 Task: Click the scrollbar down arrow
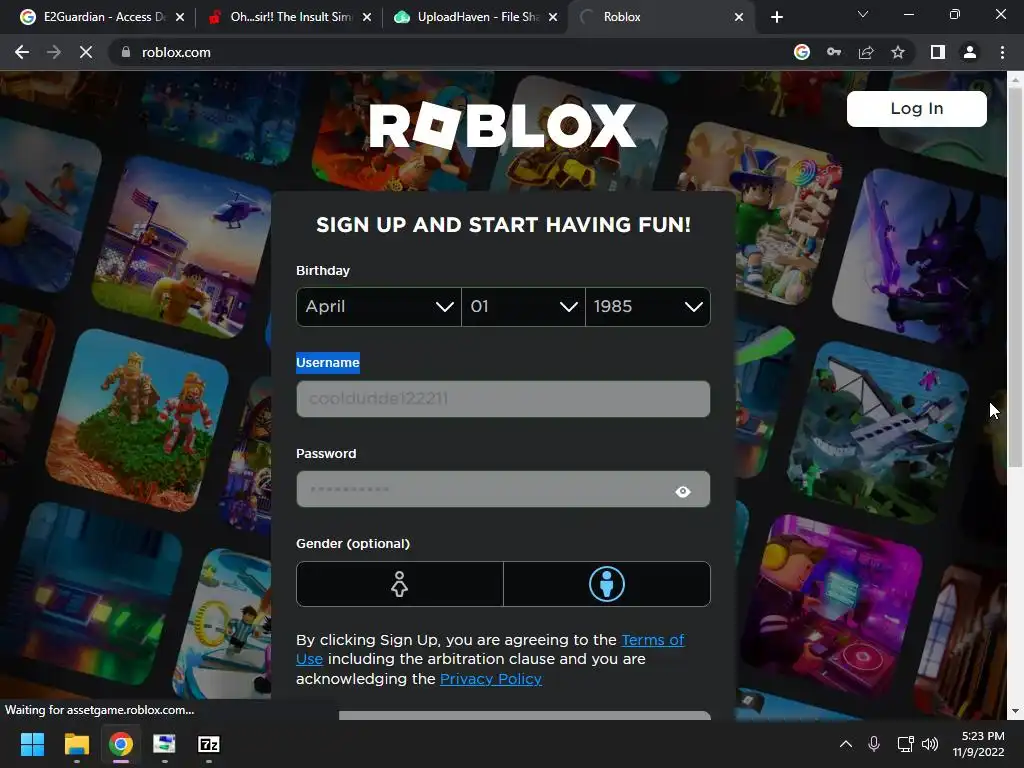pyautogui.click(x=1015, y=711)
